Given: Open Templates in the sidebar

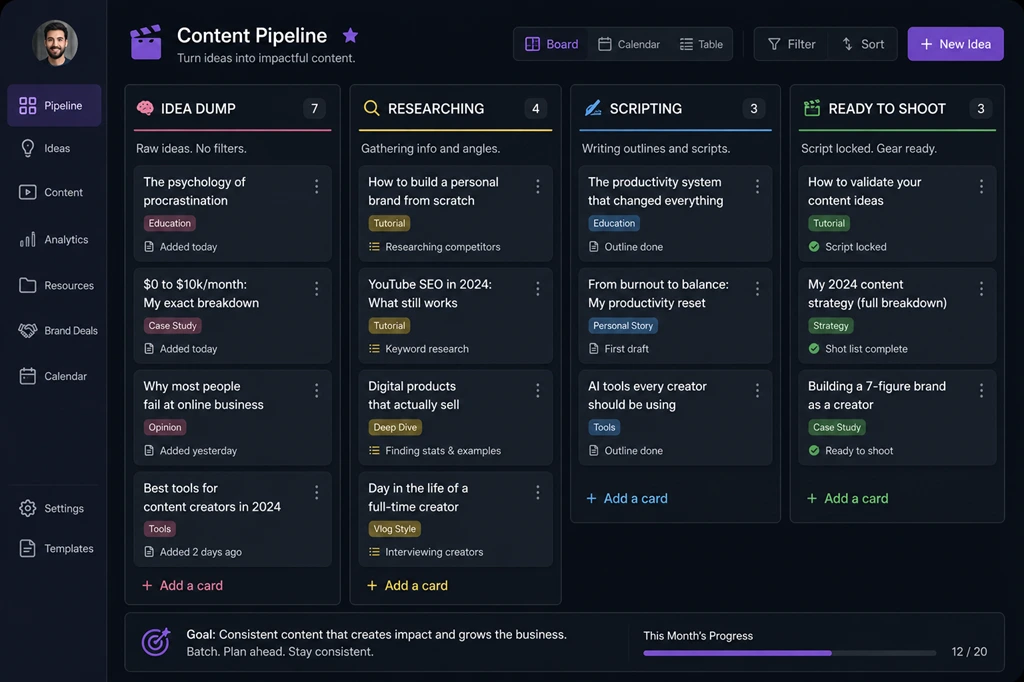Looking at the screenshot, I should click(x=56, y=549).
